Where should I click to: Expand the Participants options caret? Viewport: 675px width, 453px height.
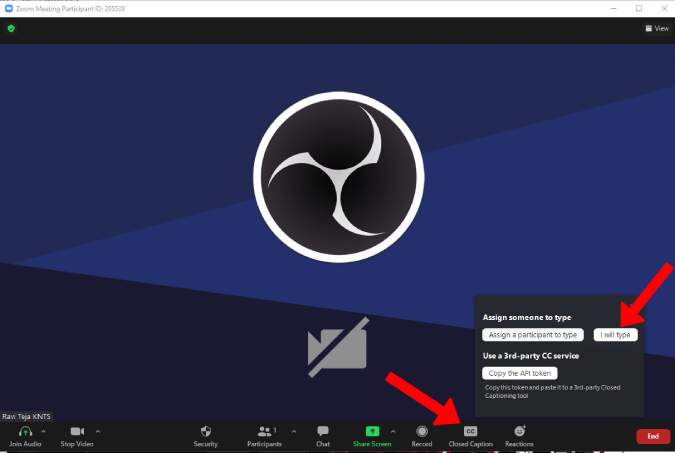click(x=294, y=431)
